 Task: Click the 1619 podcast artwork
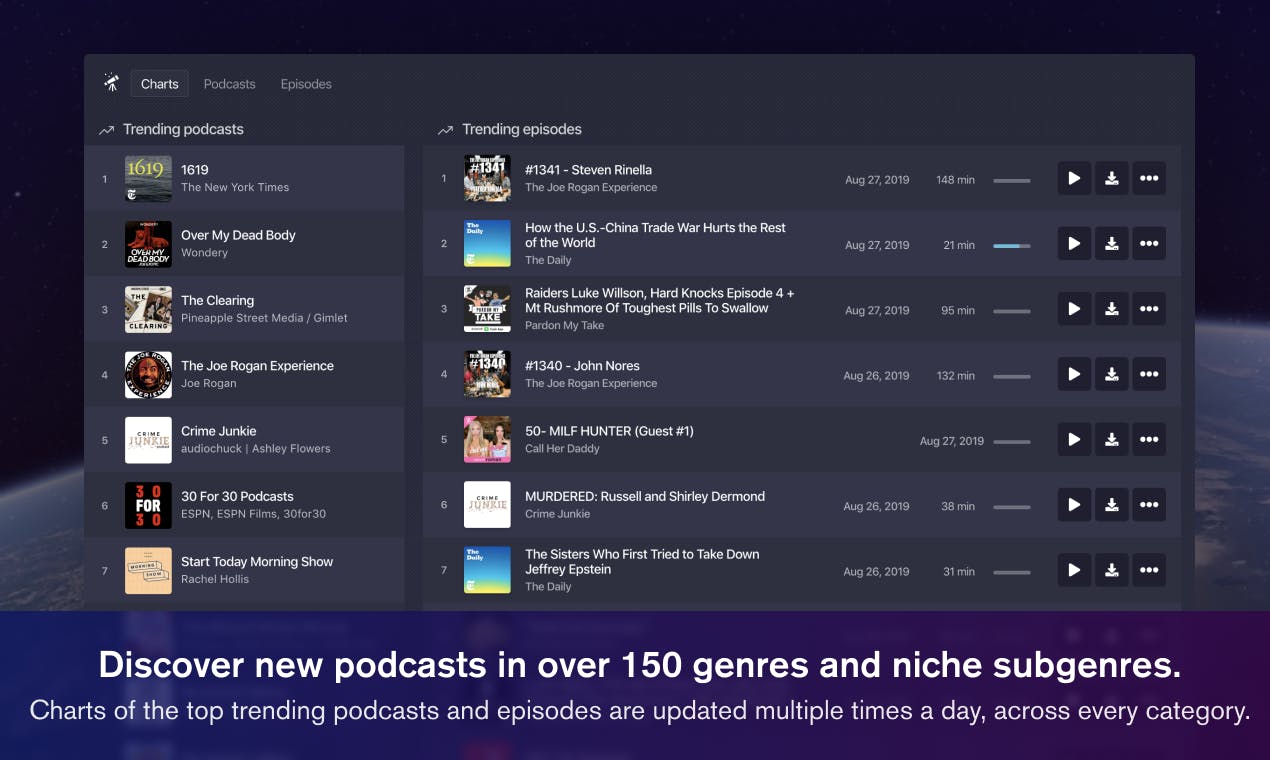point(148,178)
